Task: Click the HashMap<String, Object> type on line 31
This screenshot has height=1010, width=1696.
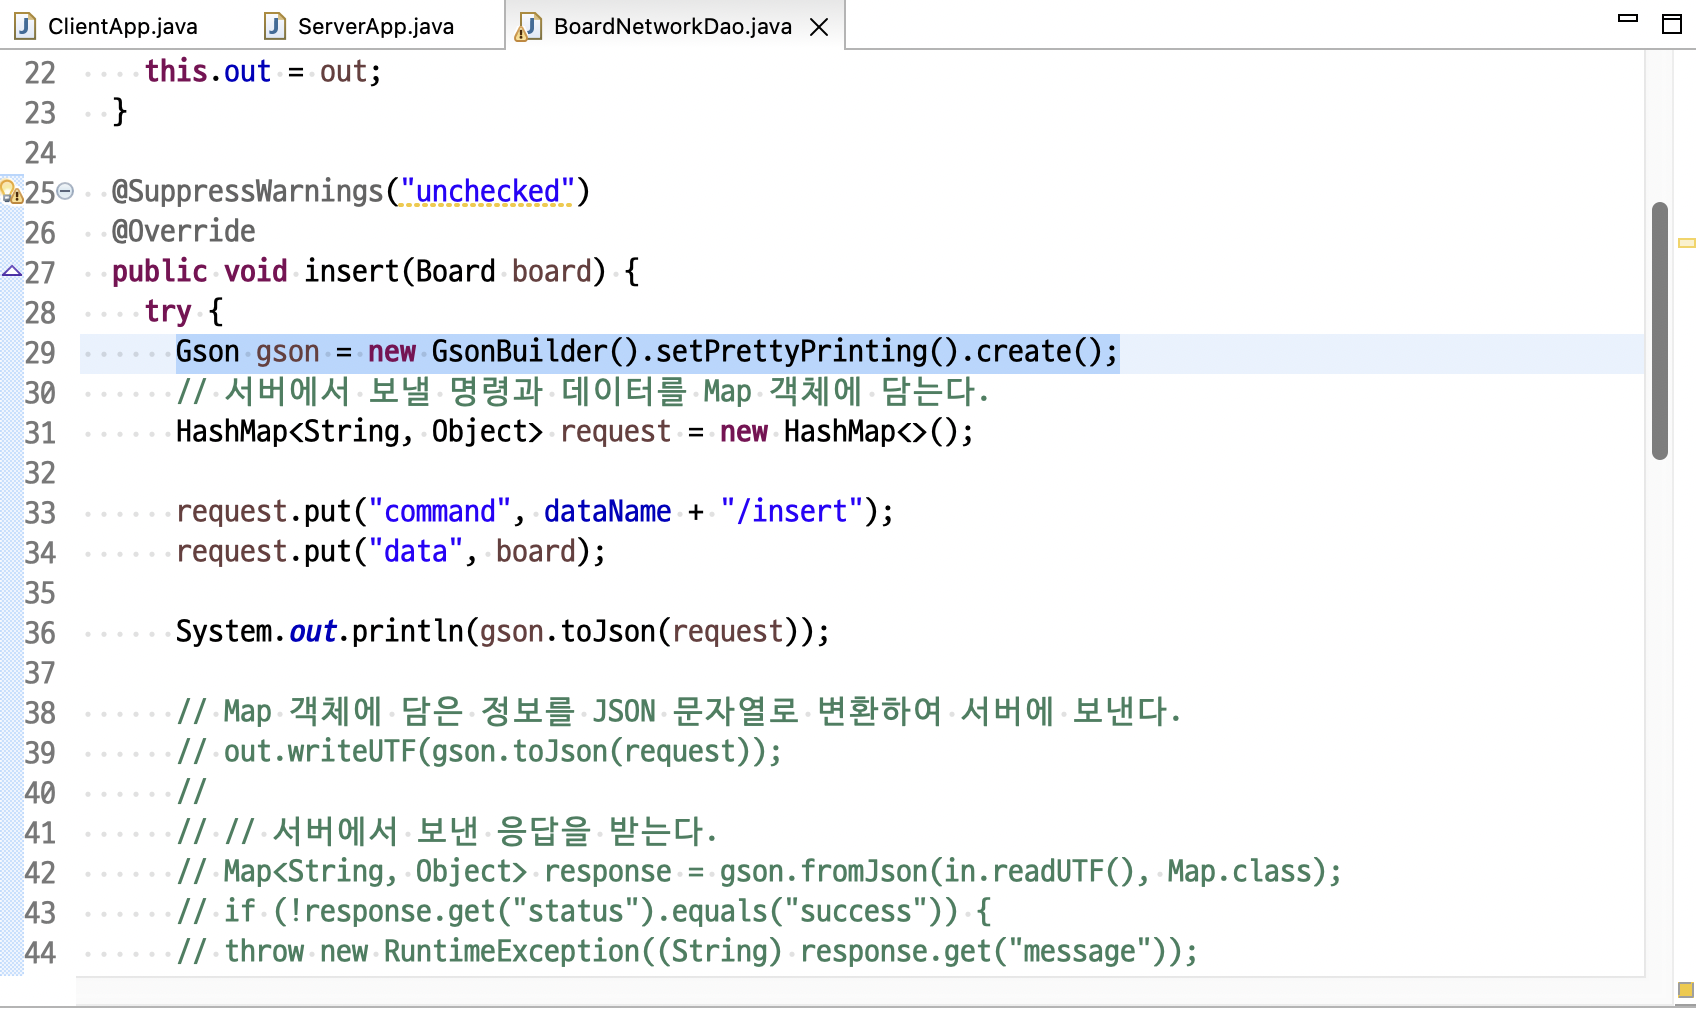Action: (x=360, y=431)
